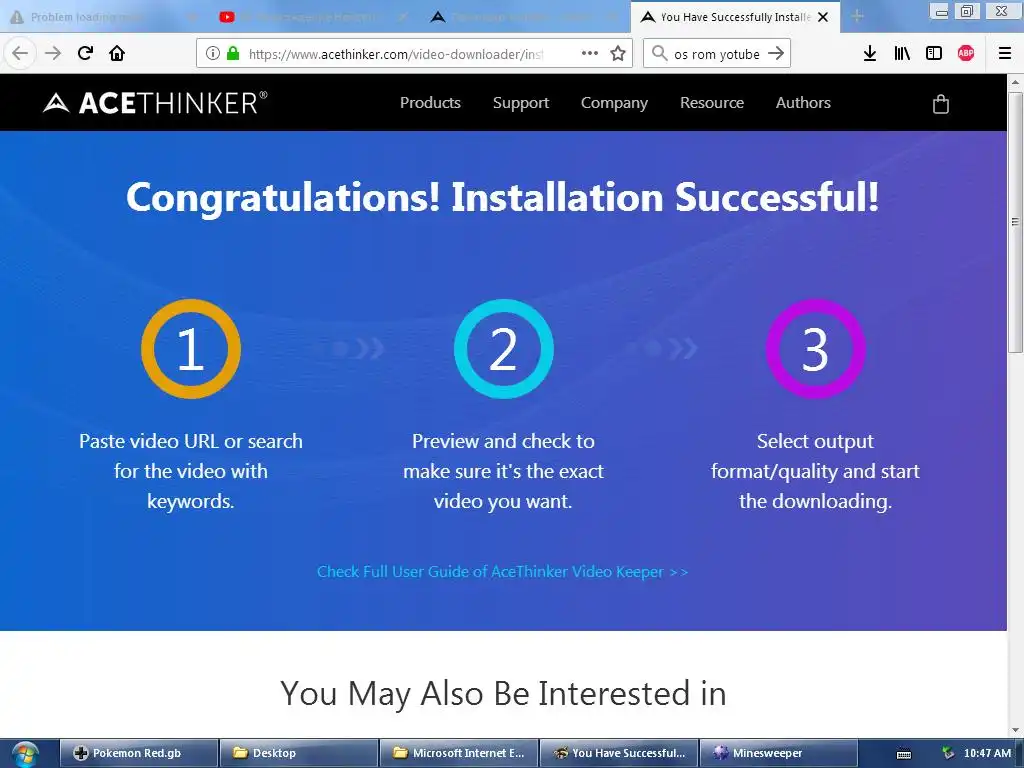Click the 10:47 AM clock
The width and height of the screenshot is (1024, 768).
click(x=987, y=753)
